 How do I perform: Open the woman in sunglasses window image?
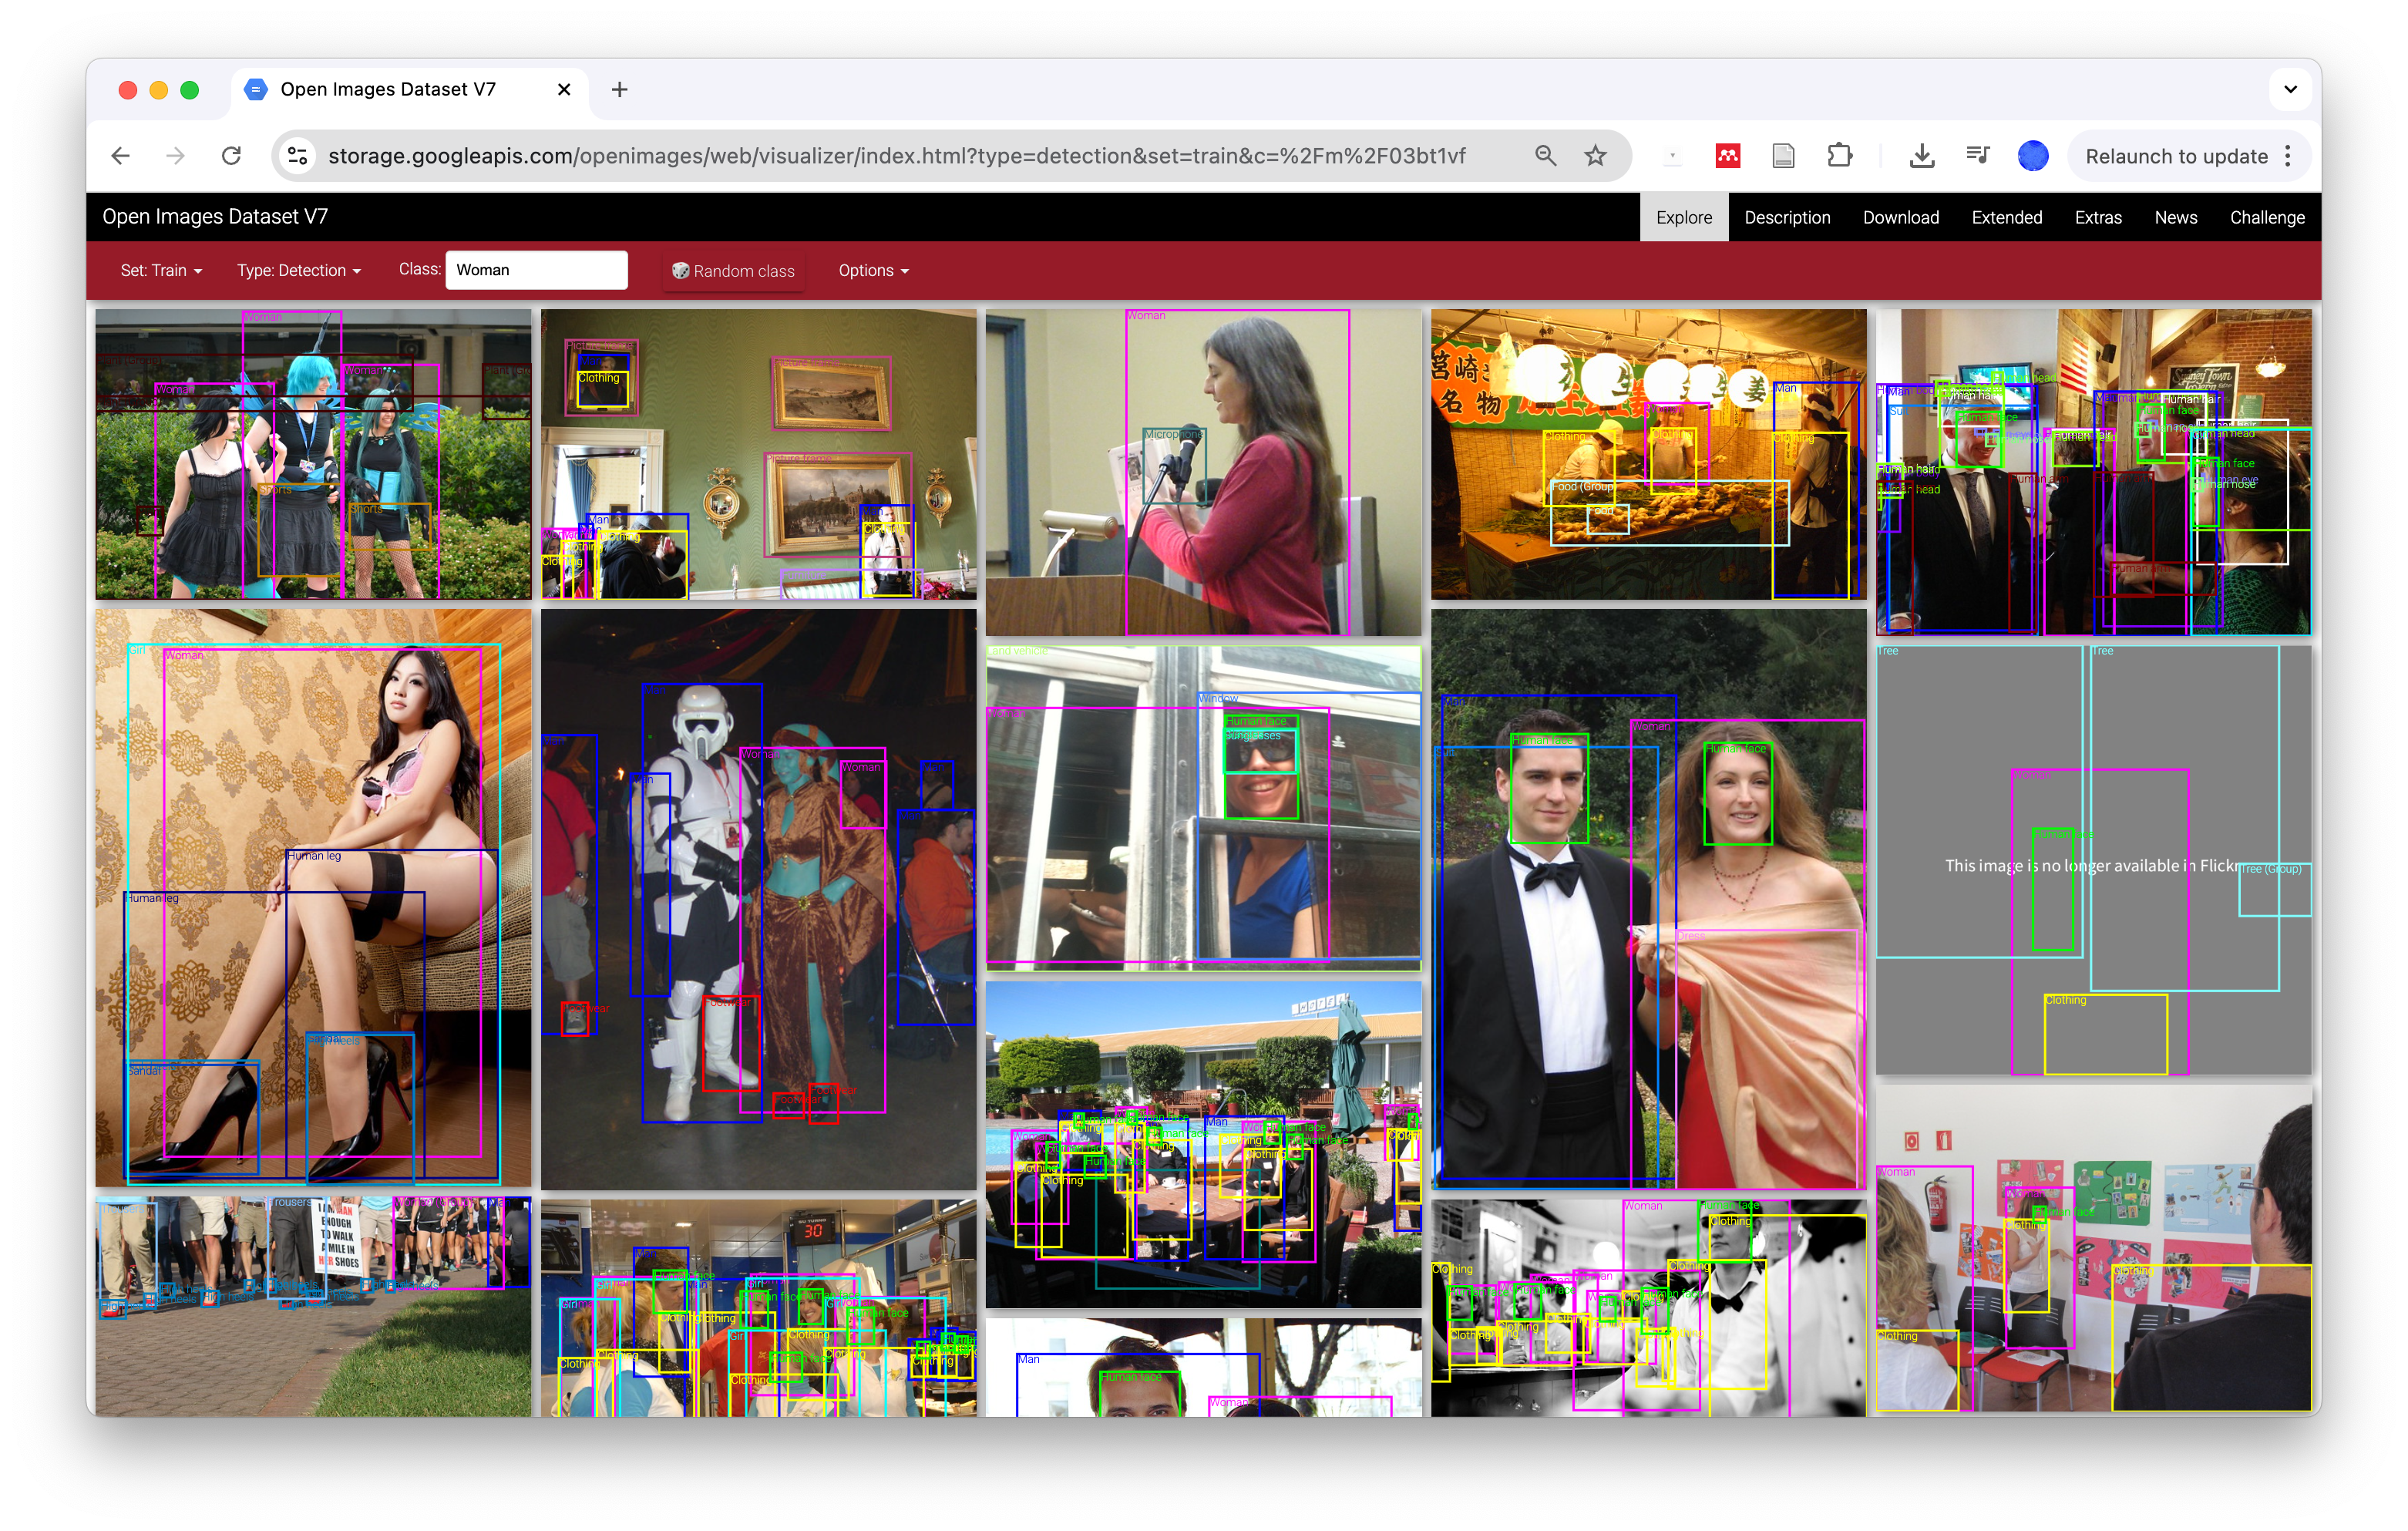click(x=1203, y=808)
